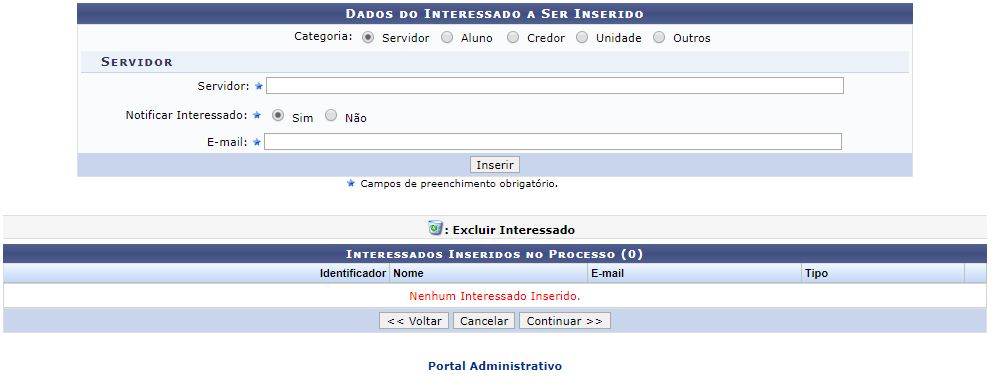Focus the Servidor text field
The width and height of the screenshot is (992, 378).
point(555,85)
